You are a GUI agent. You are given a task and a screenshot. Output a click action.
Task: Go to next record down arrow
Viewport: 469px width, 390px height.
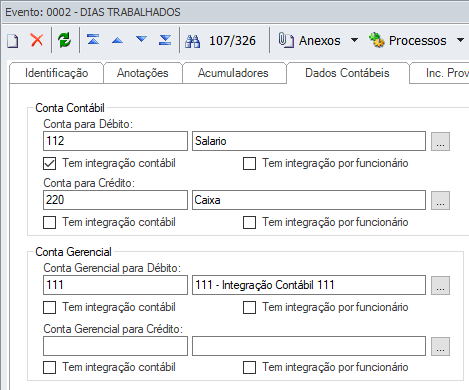[x=141, y=39]
